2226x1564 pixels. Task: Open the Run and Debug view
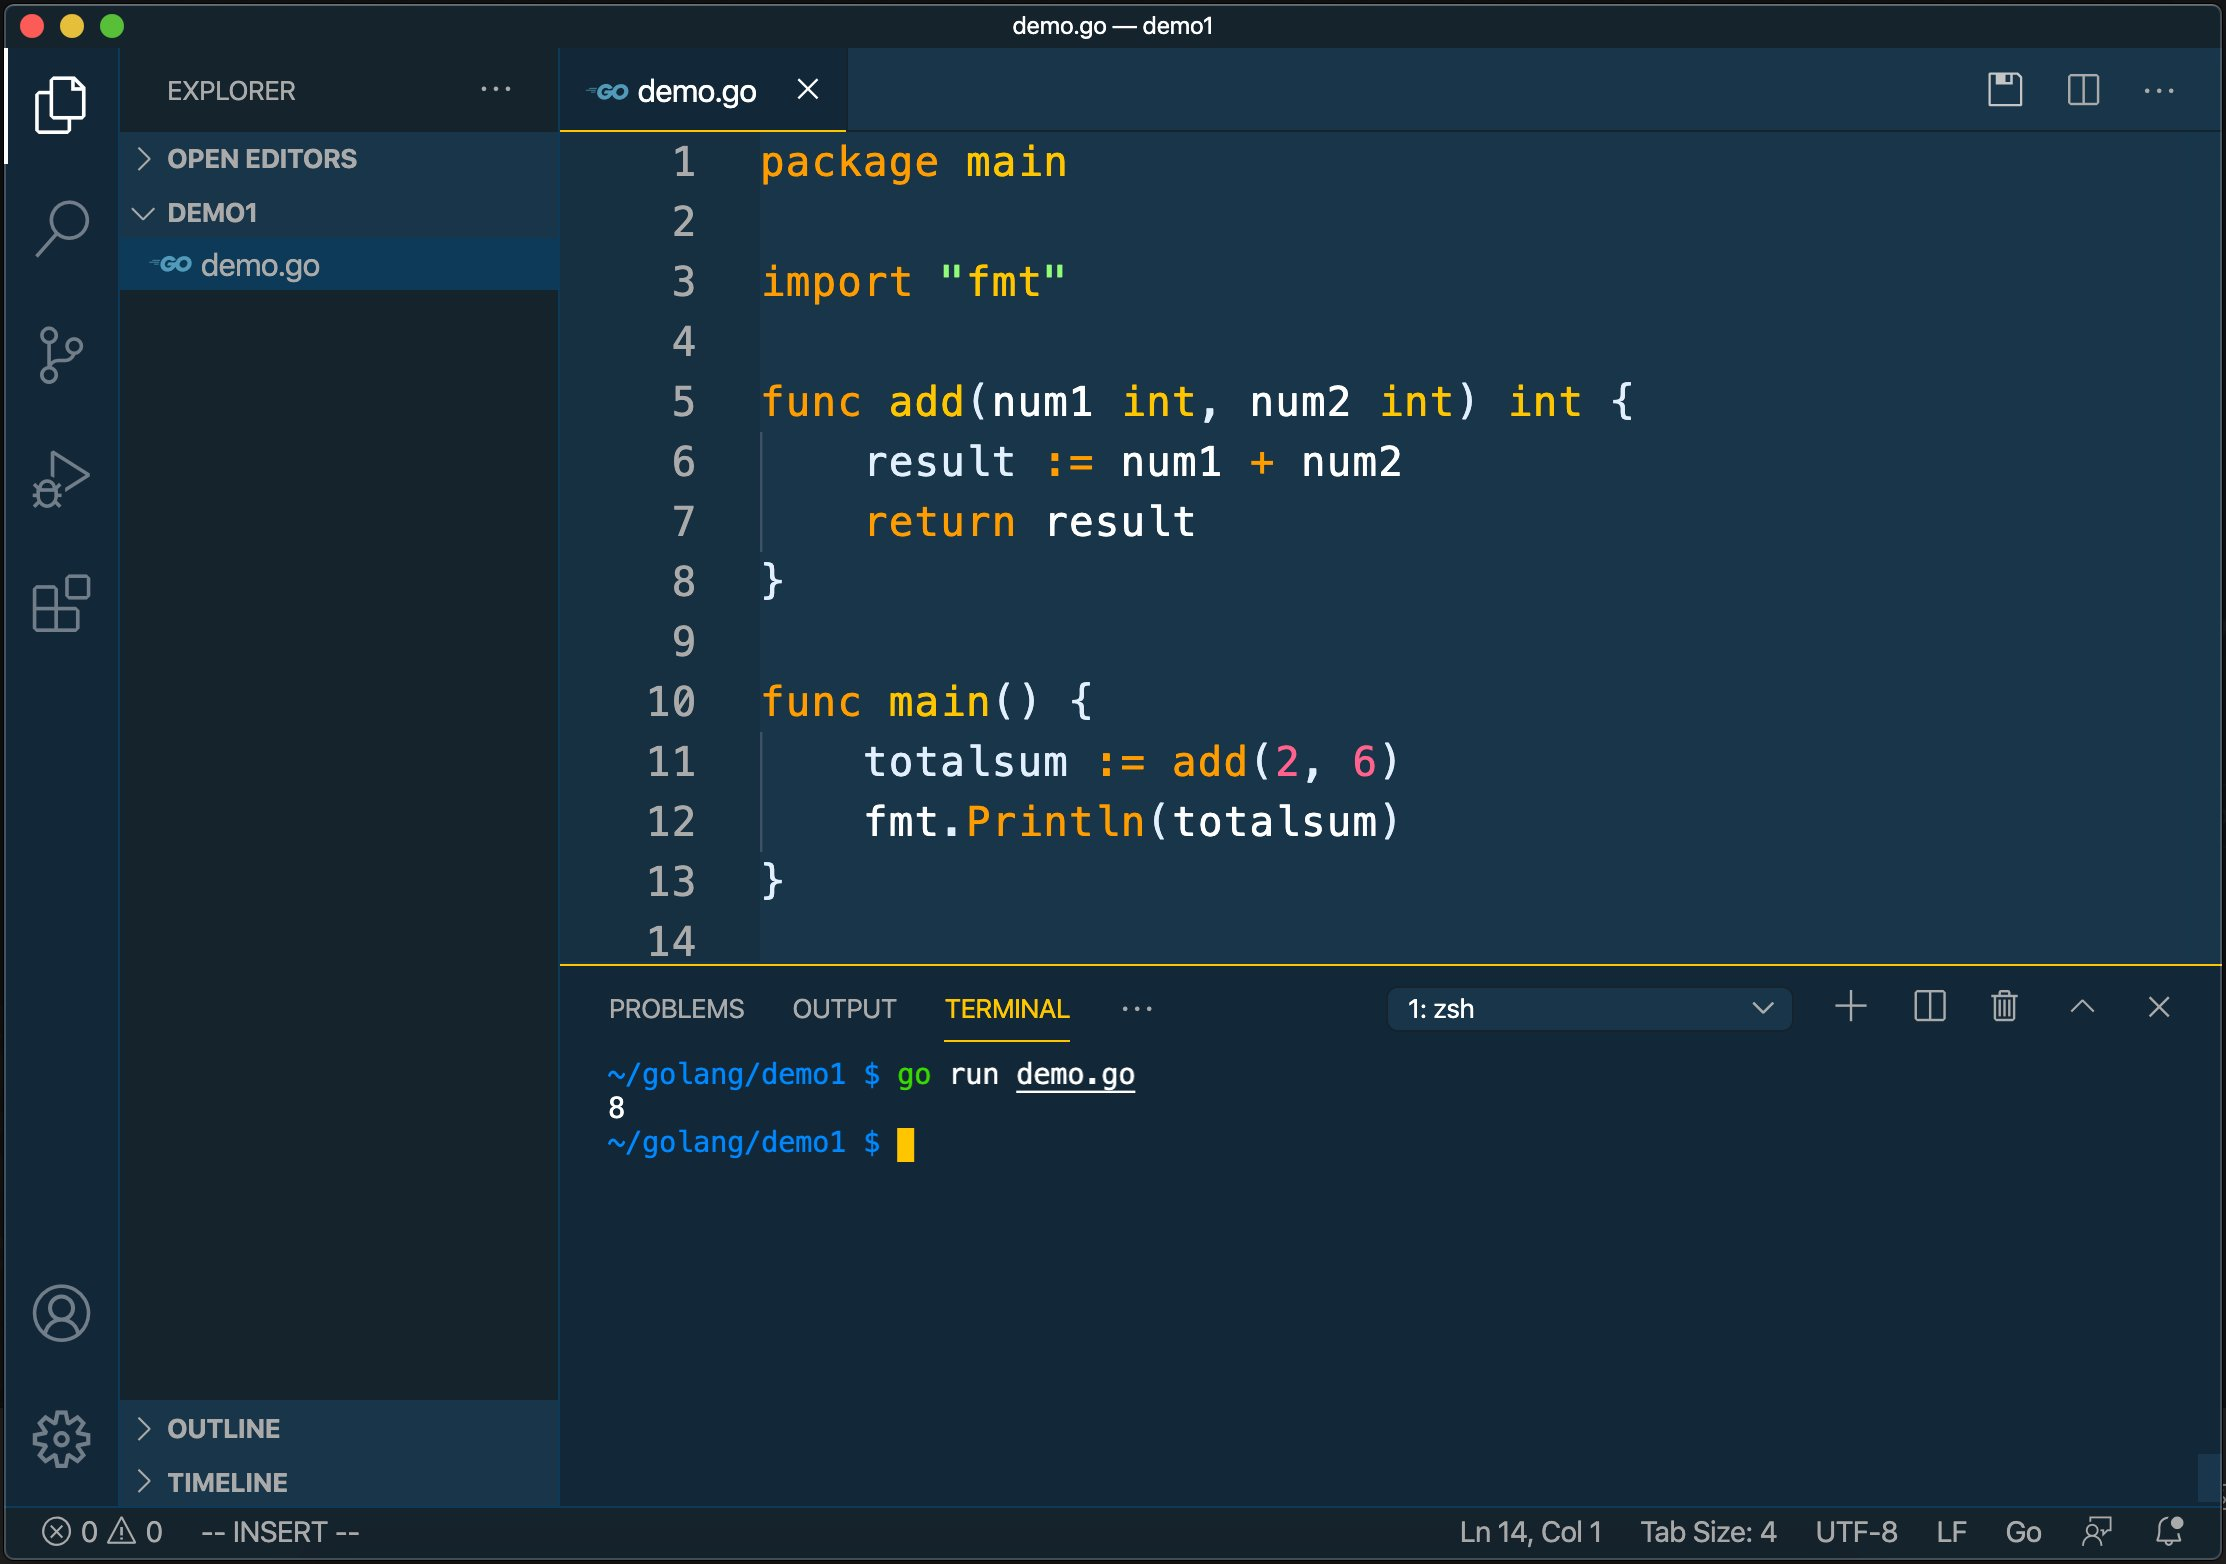(62, 478)
